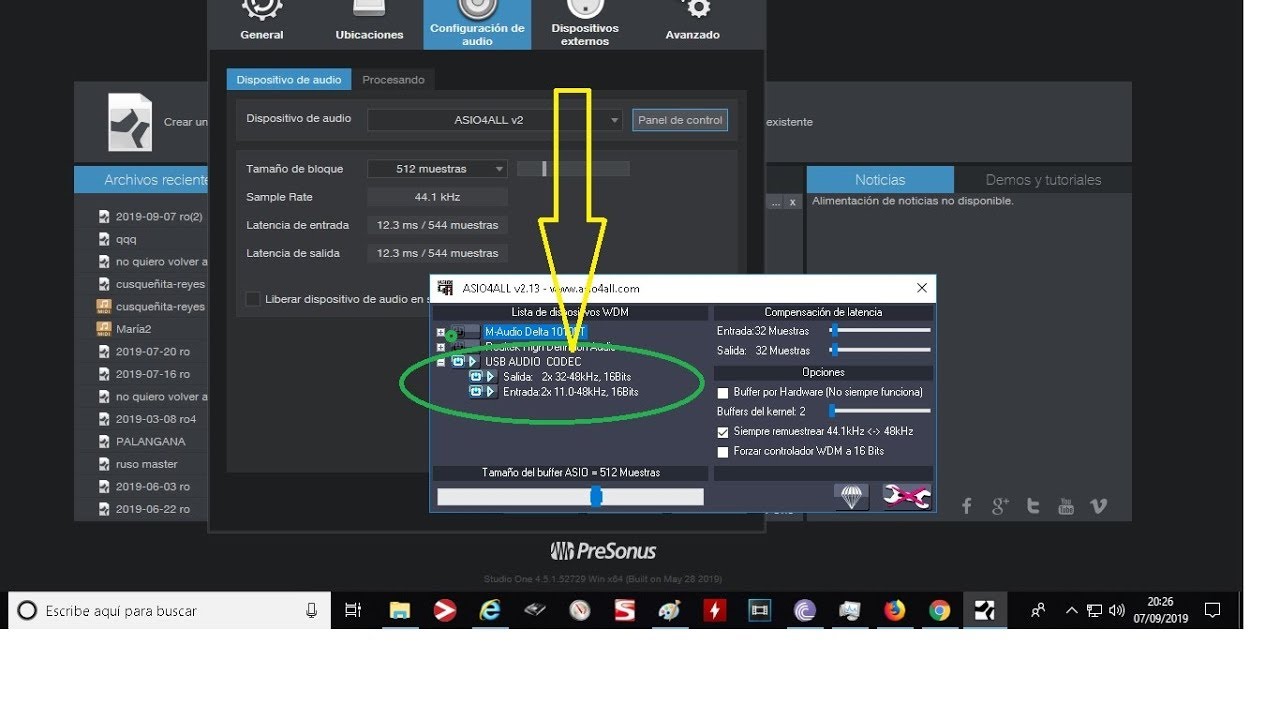Open Google Chrome from the taskbar
Screen dimensions: 1280x720
pos(939,610)
